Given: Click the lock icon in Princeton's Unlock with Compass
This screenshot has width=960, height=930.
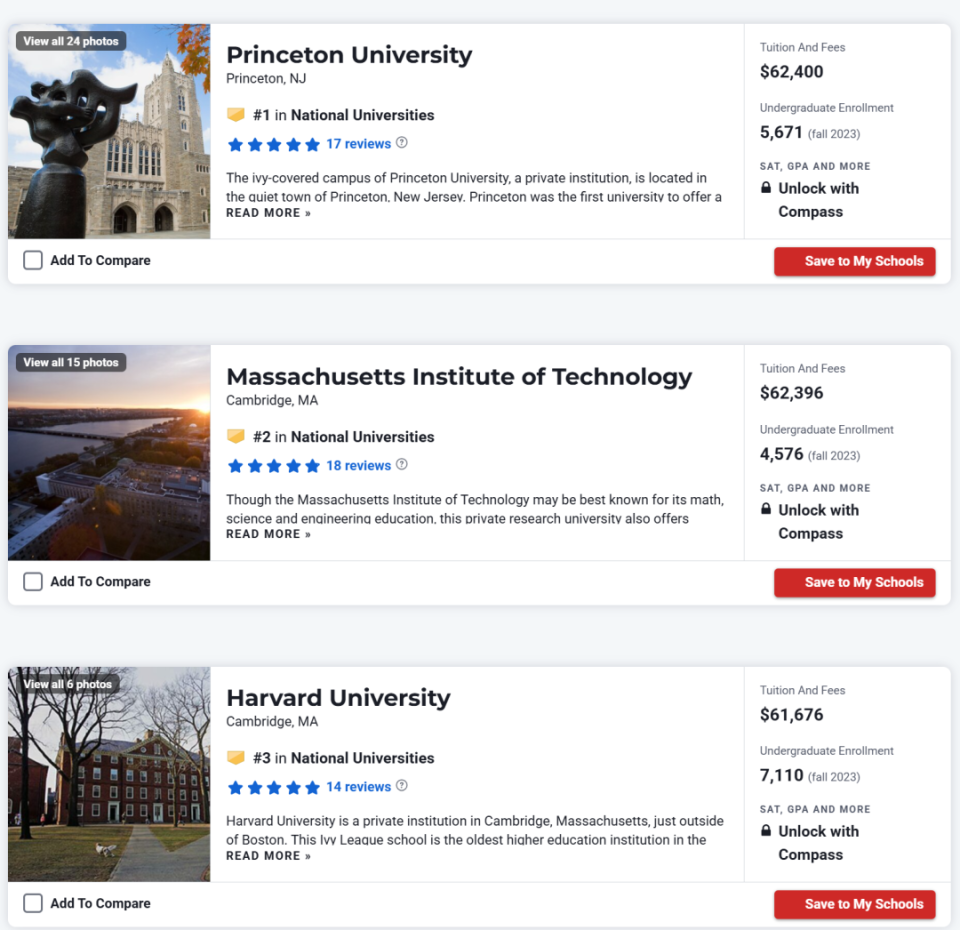Looking at the screenshot, I should 766,187.
